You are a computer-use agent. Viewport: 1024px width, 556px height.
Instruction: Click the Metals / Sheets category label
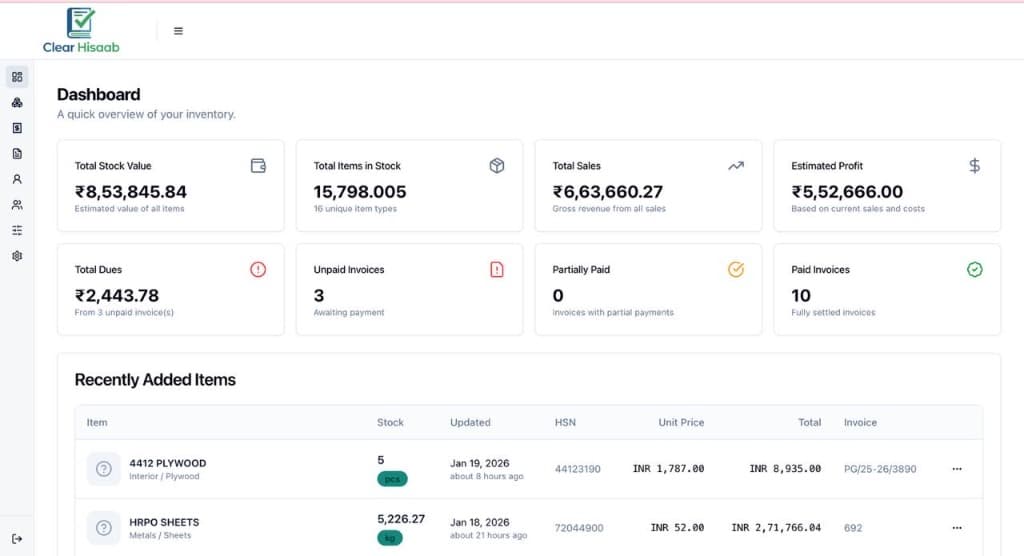click(160, 535)
